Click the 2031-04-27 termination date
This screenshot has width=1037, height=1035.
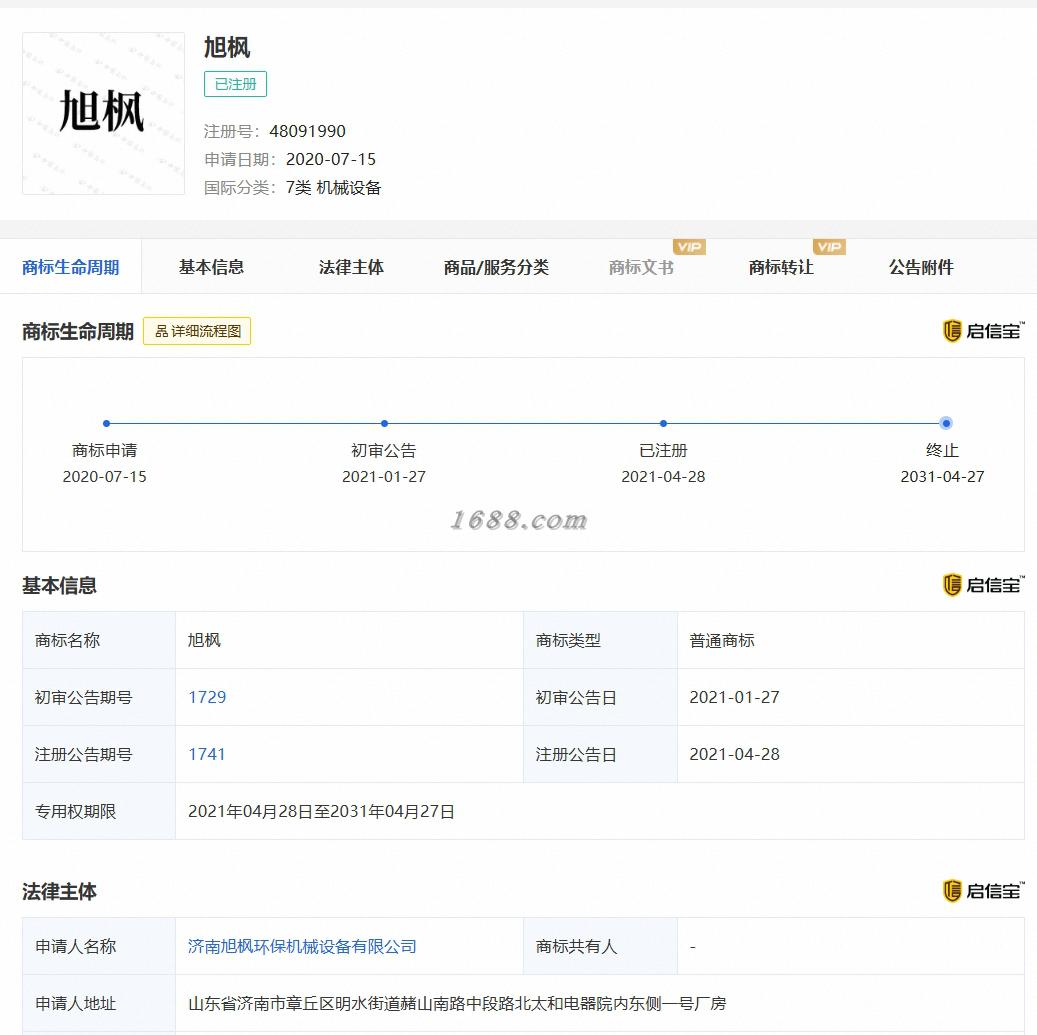tap(942, 476)
